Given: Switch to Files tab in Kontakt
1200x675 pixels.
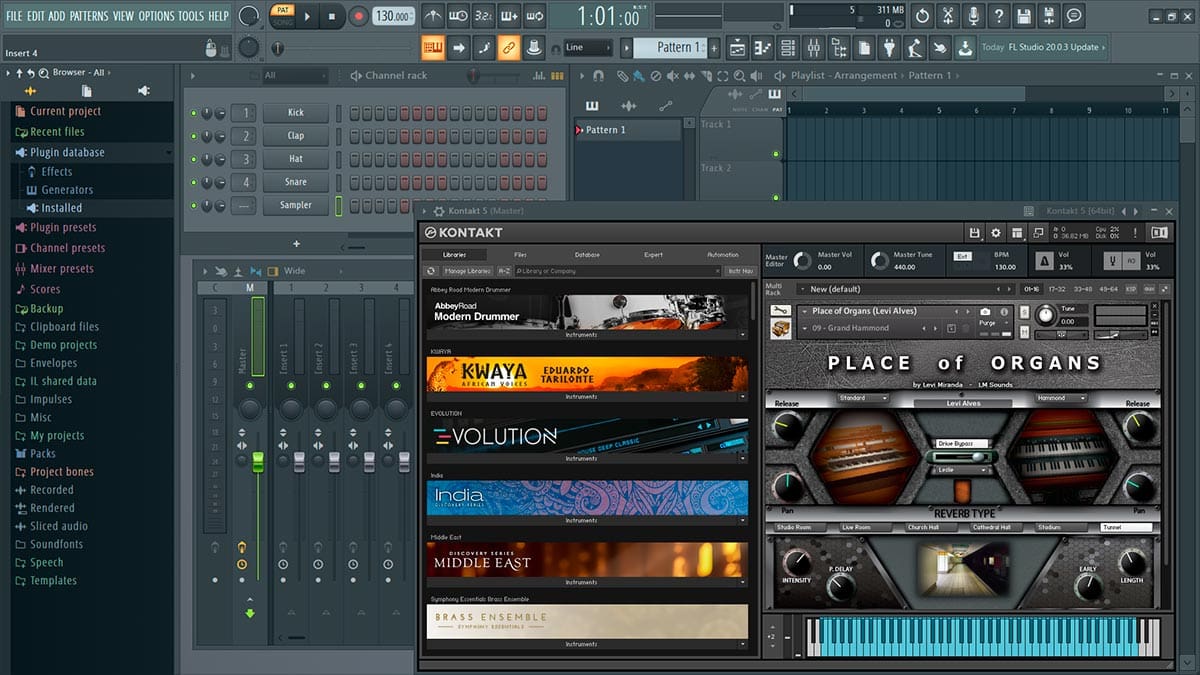Looking at the screenshot, I should [520, 255].
